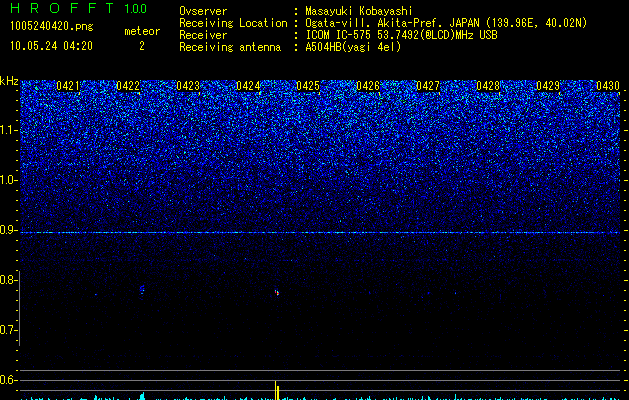This screenshot has height=400, width=629.
Task: Click the 0421 time marker
Action: coord(68,86)
